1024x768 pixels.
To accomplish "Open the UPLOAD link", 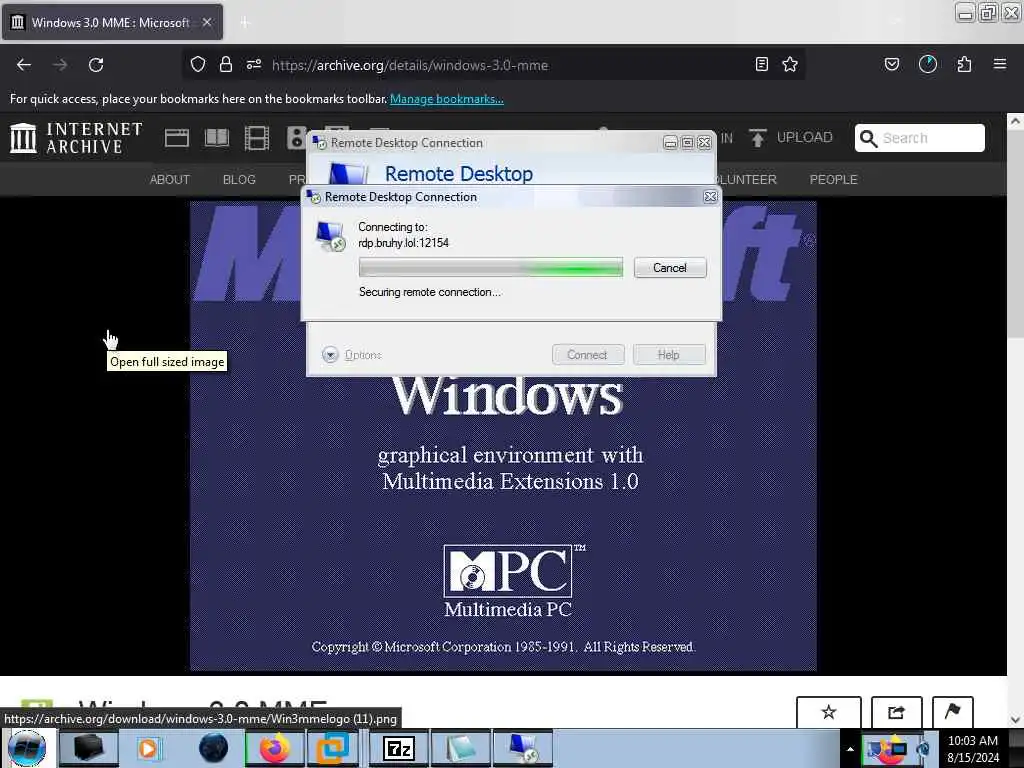I will pos(805,138).
